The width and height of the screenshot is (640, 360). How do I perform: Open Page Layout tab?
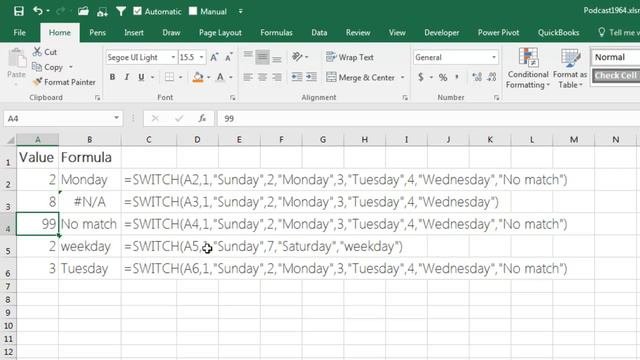[220, 33]
